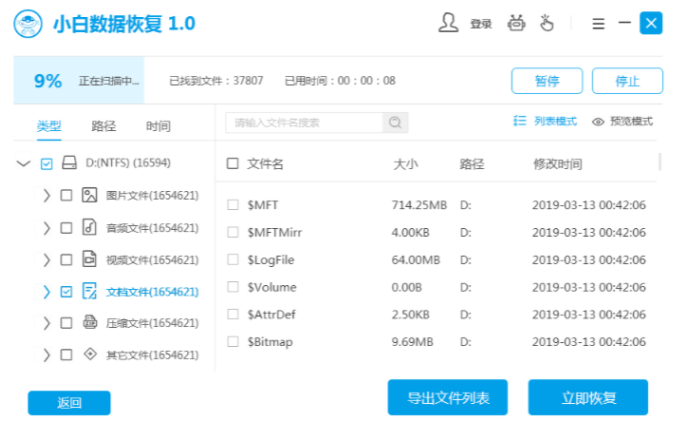Expand the audio files (音频文件) node
The width and height of the screenshot is (675, 435).
click(x=46, y=228)
